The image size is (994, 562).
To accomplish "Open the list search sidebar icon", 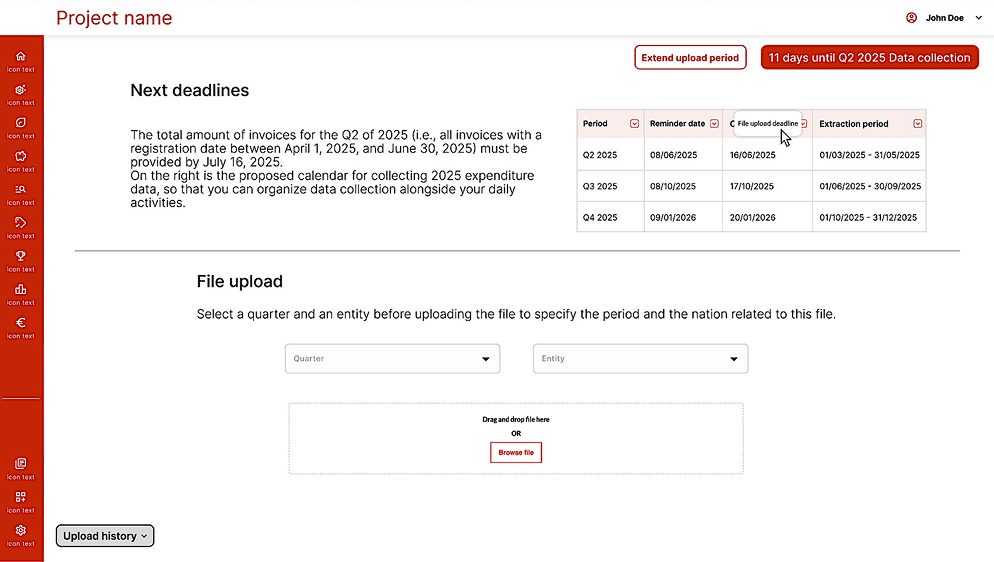I will click(x=21, y=189).
